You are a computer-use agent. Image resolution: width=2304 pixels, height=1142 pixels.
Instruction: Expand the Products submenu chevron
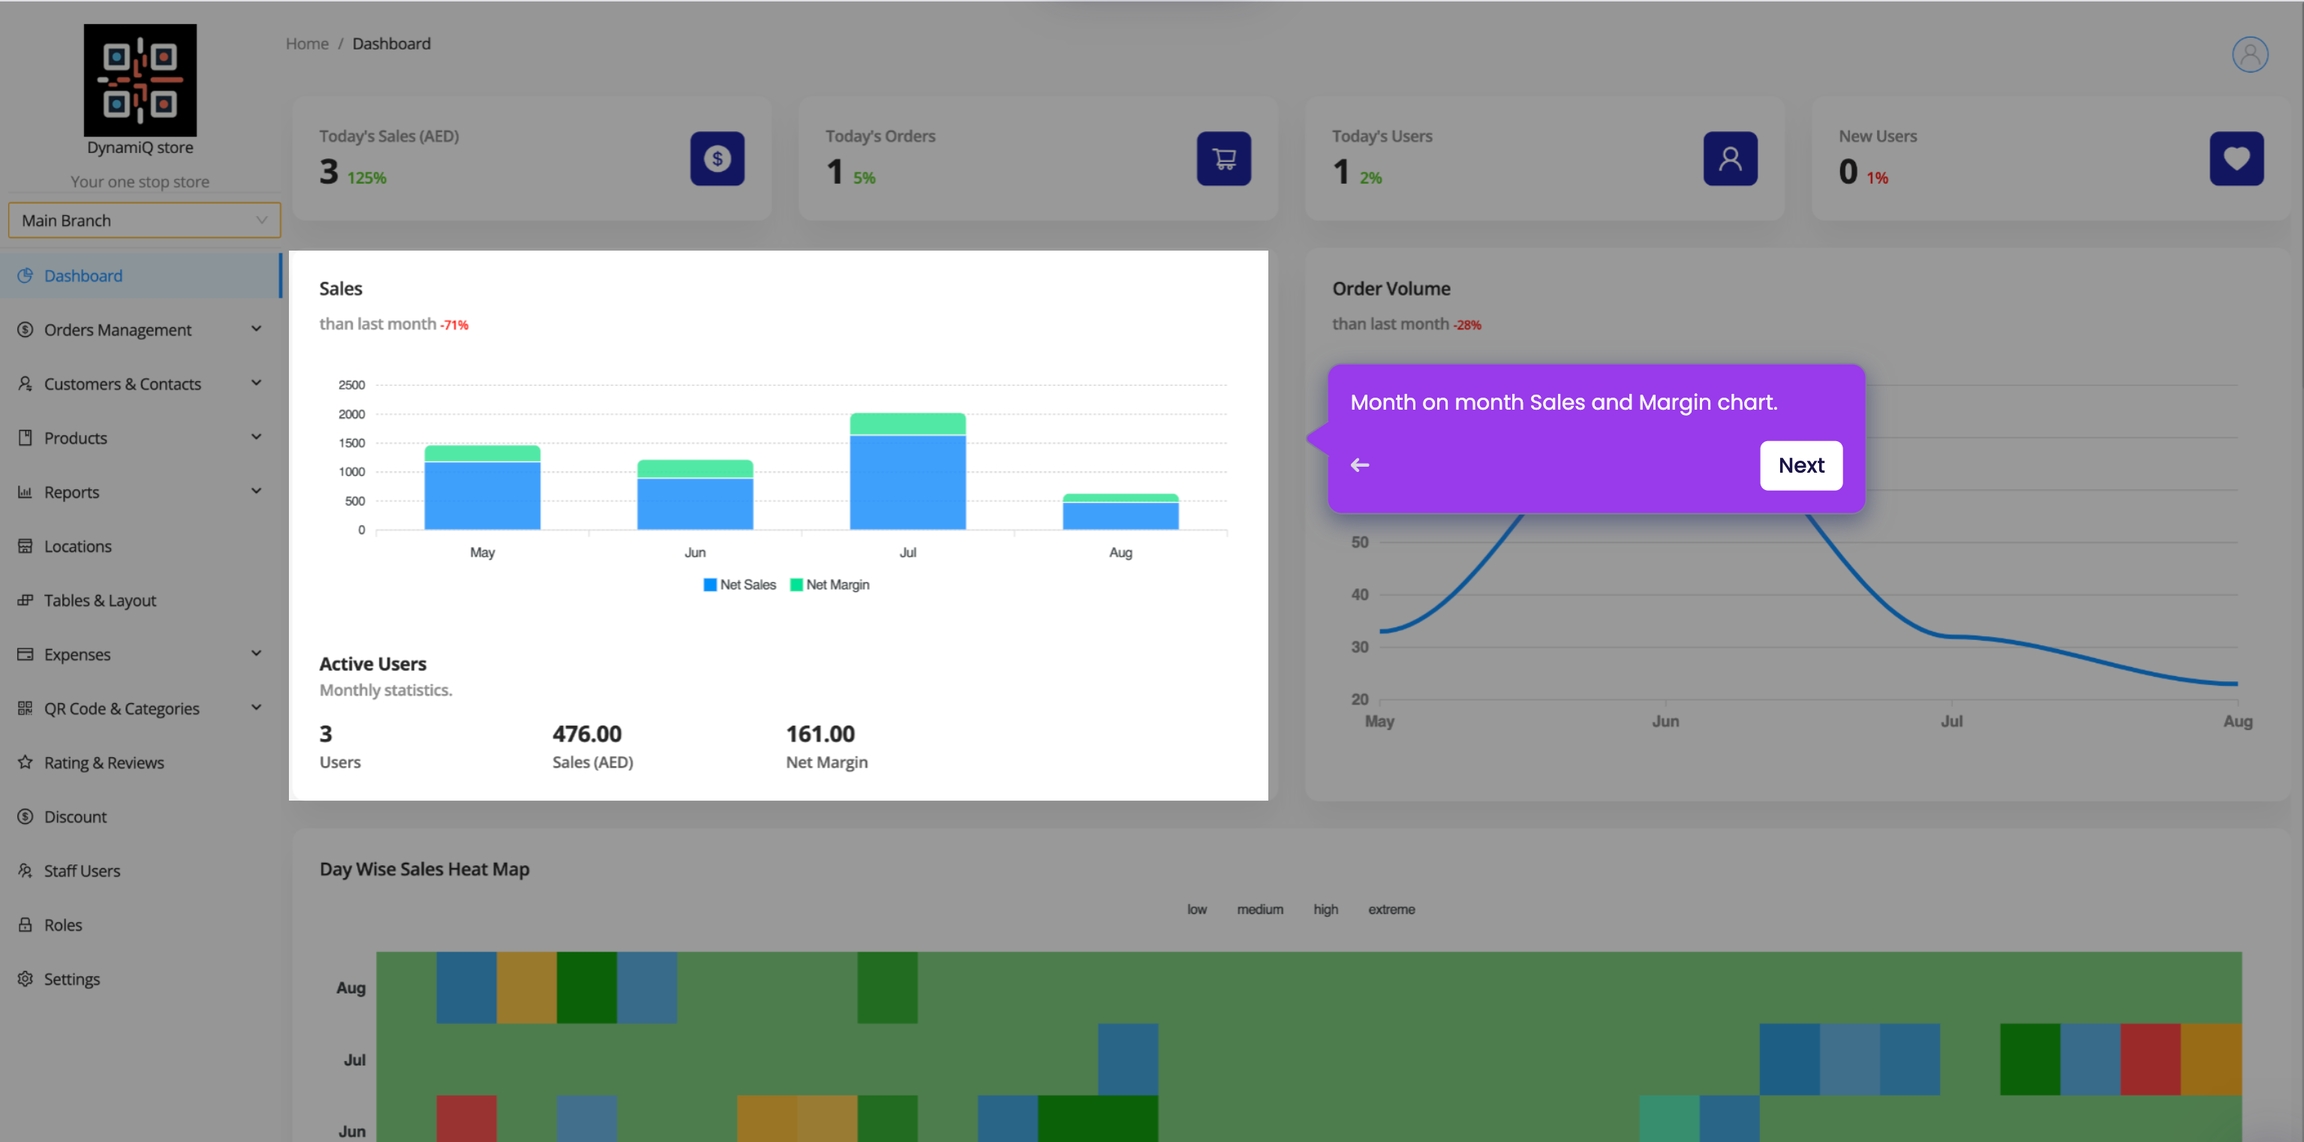coord(256,437)
